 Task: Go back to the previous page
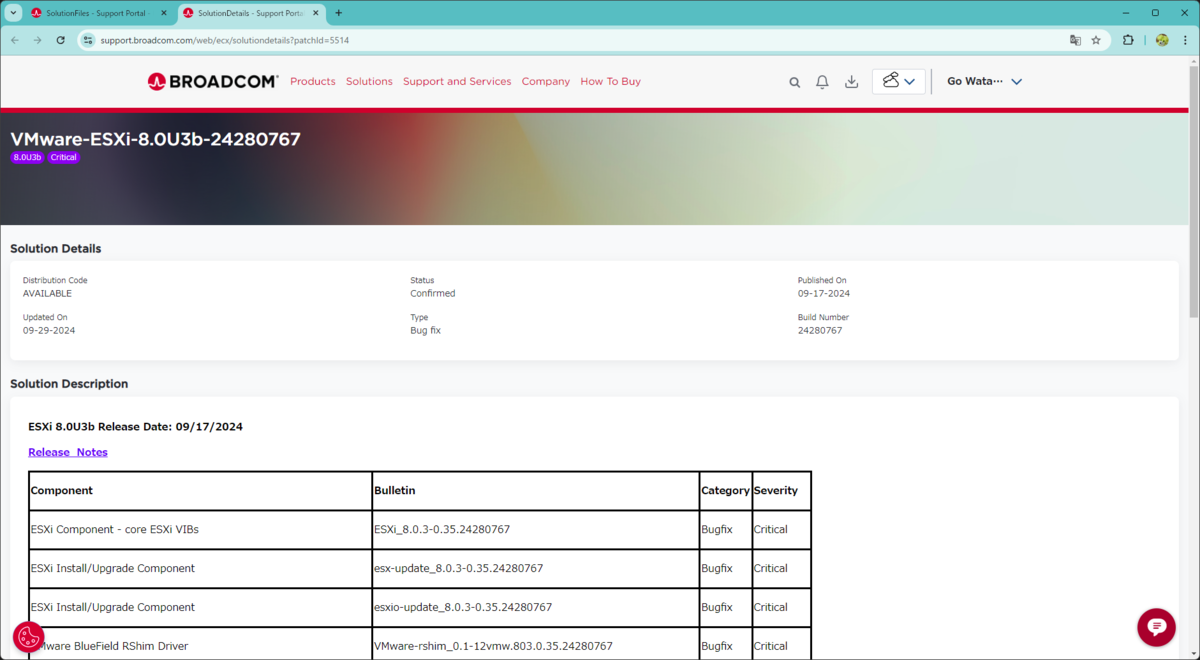tap(15, 40)
